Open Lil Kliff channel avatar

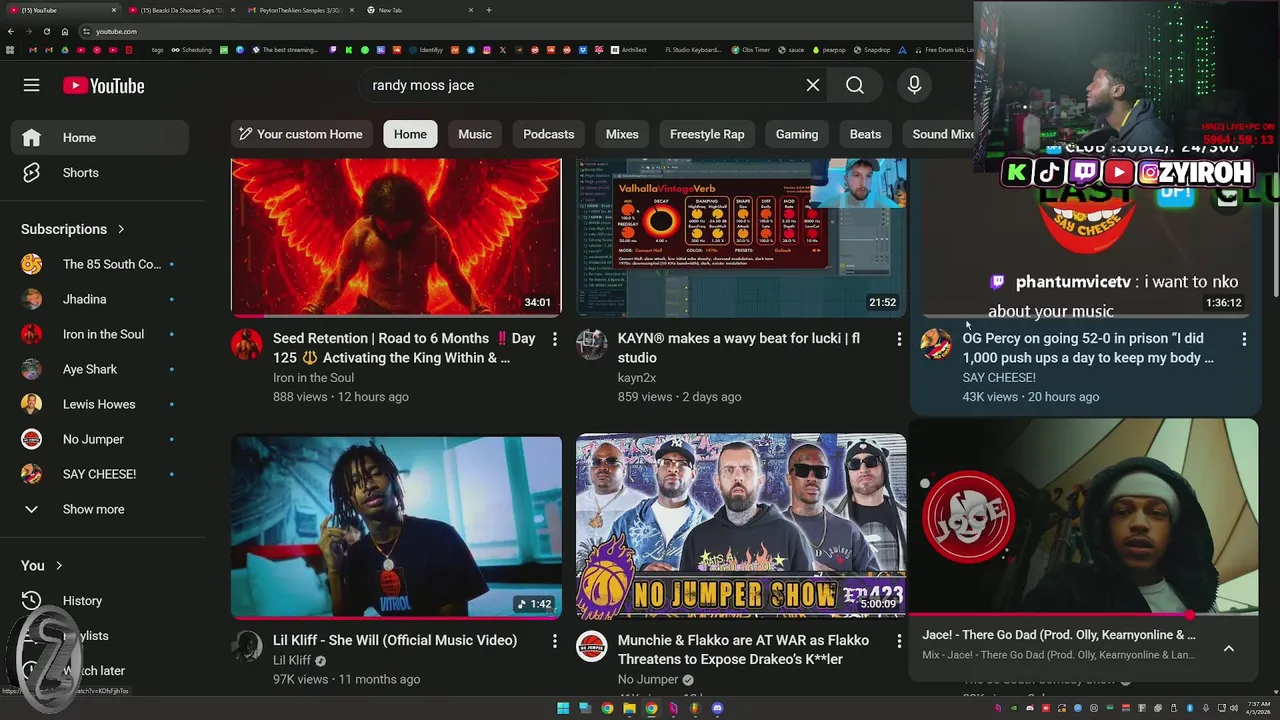point(247,647)
